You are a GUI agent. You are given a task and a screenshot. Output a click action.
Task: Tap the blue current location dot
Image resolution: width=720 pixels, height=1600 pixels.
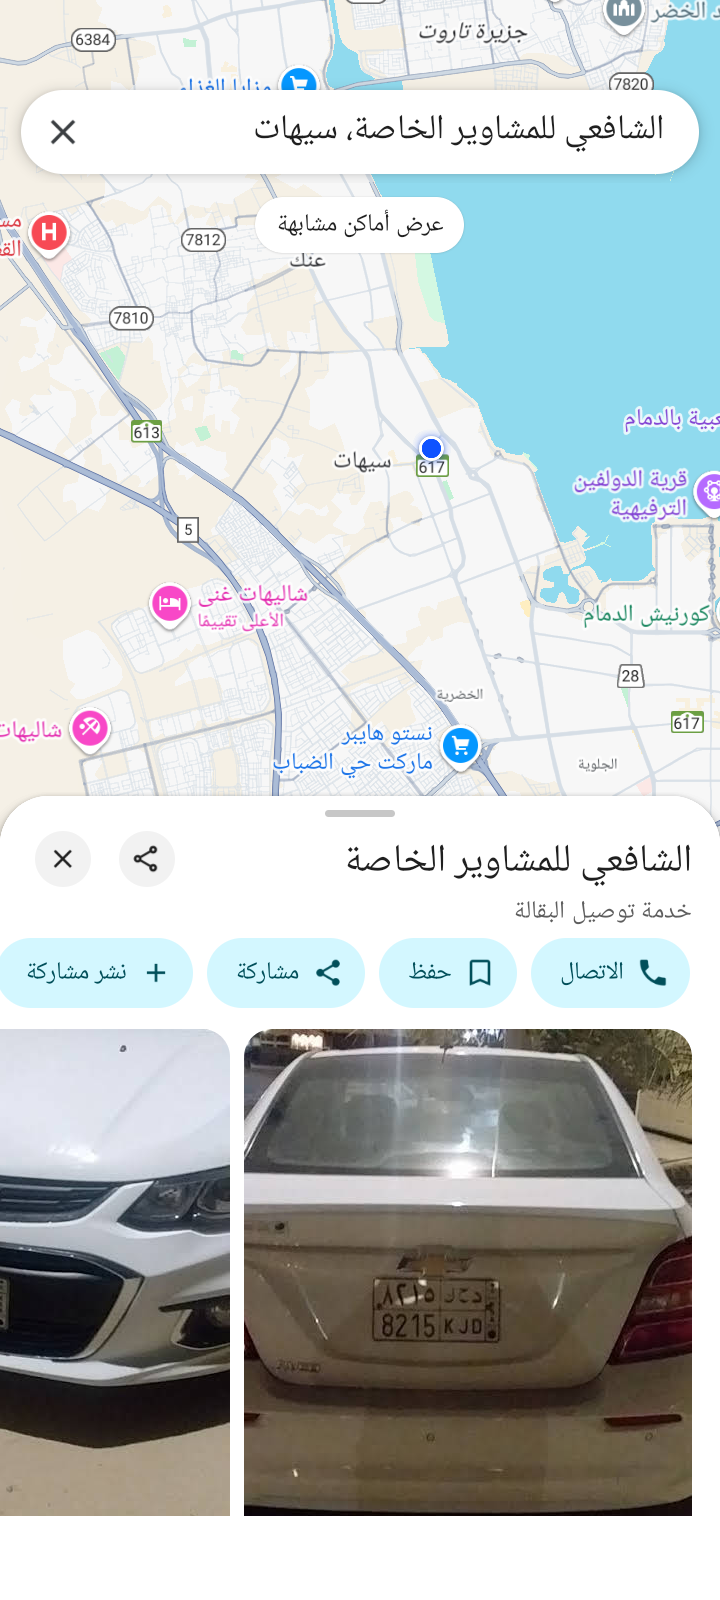[x=431, y=447]
